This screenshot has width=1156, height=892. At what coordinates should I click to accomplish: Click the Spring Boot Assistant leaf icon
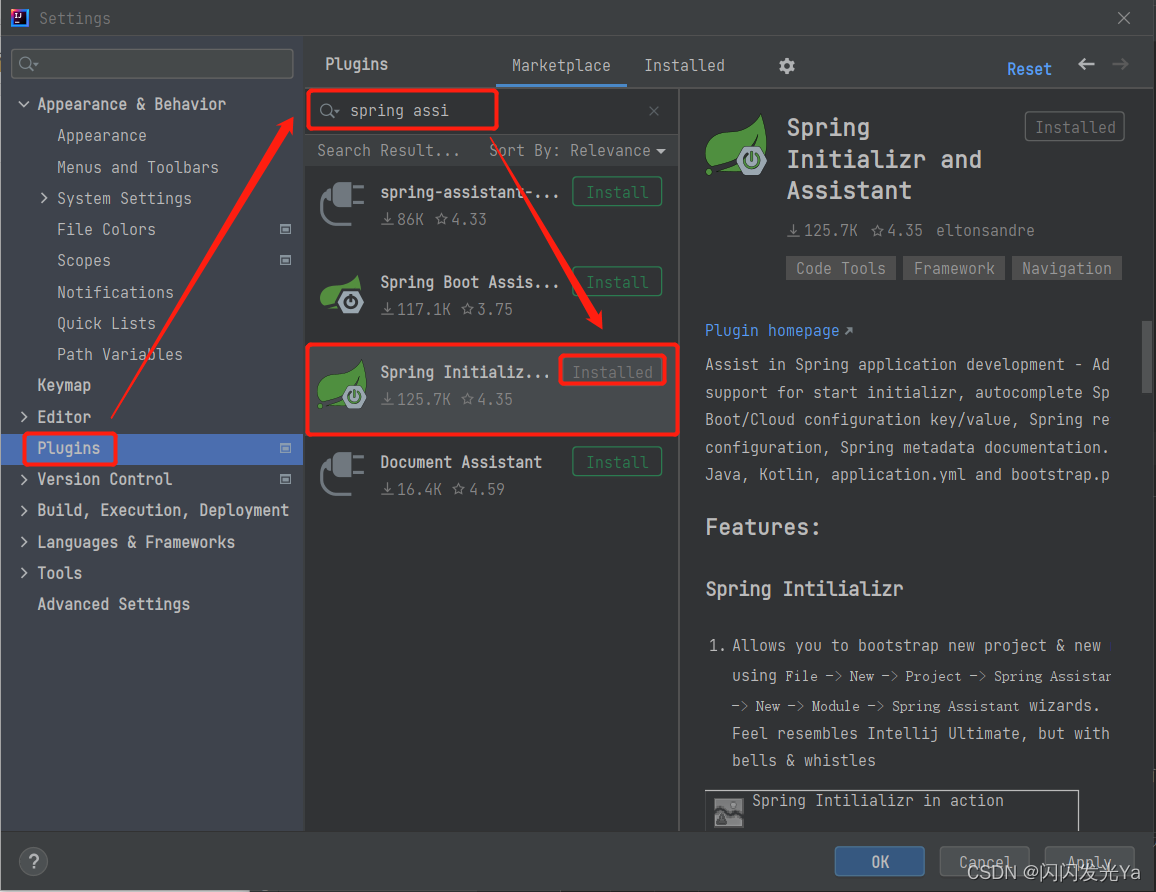342,294
